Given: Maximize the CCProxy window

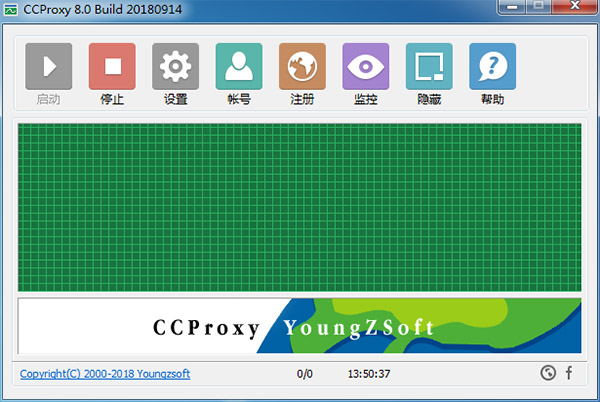Looking at the screenshot, I should tap(540, 8).
